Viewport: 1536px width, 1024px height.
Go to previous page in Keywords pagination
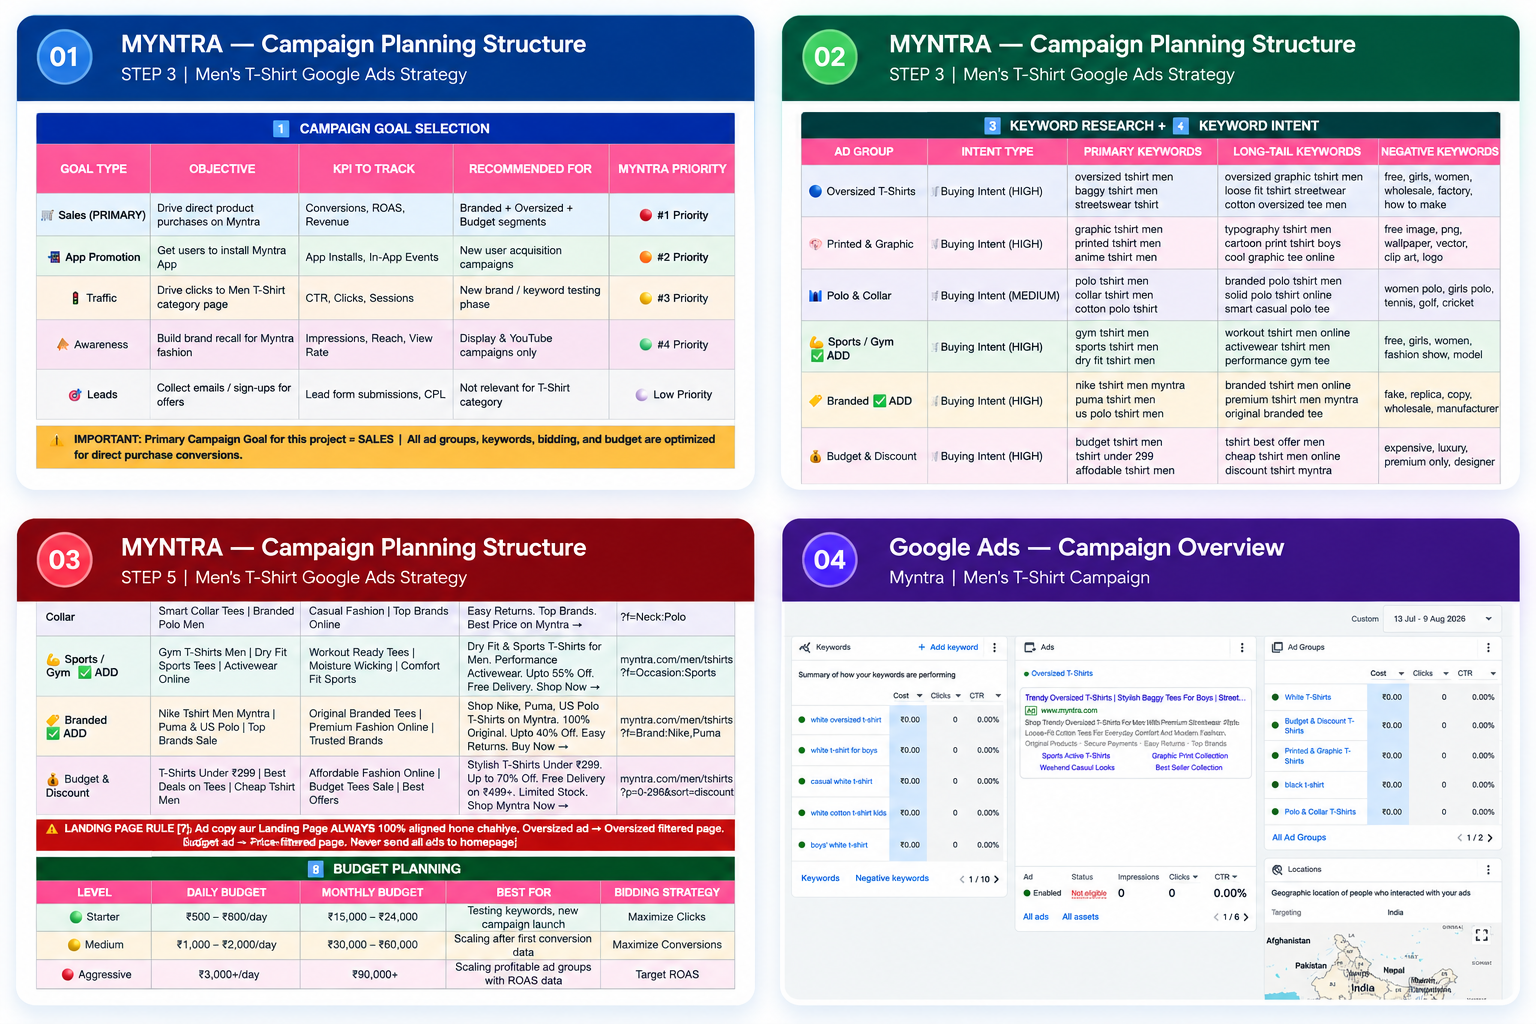(962, 879)
